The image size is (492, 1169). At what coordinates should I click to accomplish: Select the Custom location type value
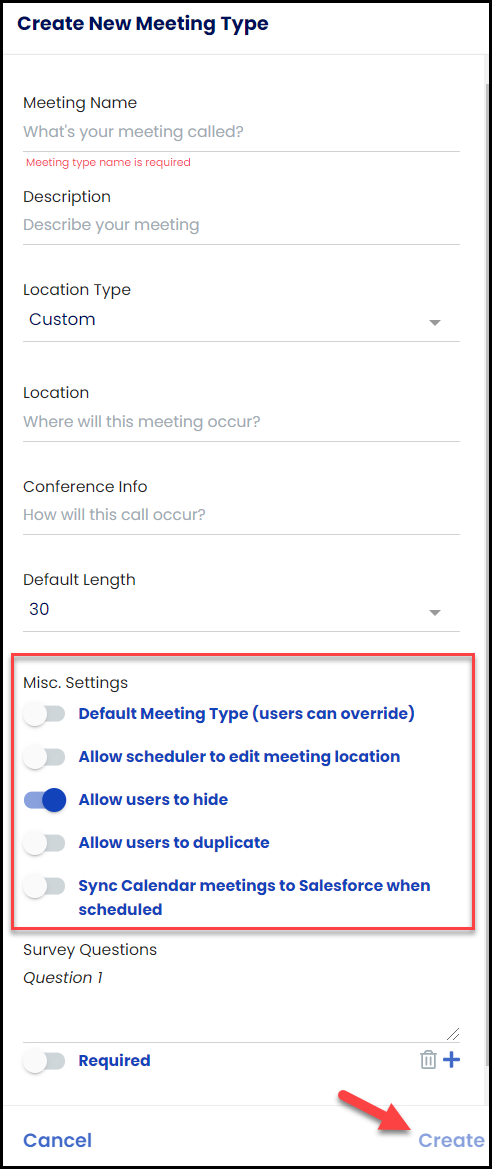tap(63, 319)
